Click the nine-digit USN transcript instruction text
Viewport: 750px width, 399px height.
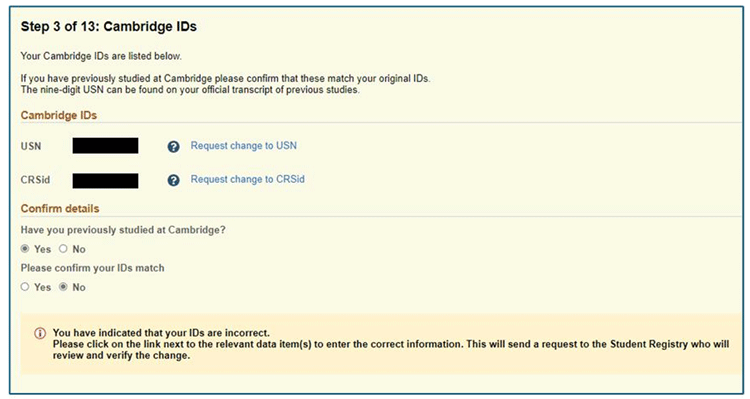pos(190,90)
